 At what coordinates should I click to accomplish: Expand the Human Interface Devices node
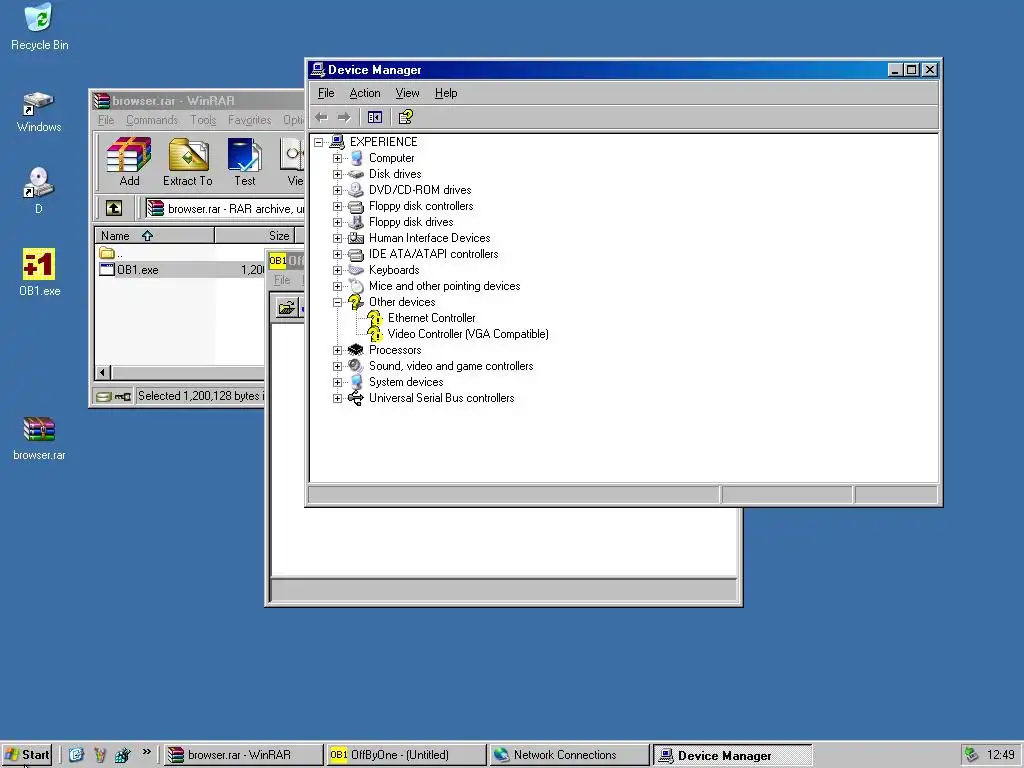click(x=338, y=238)
